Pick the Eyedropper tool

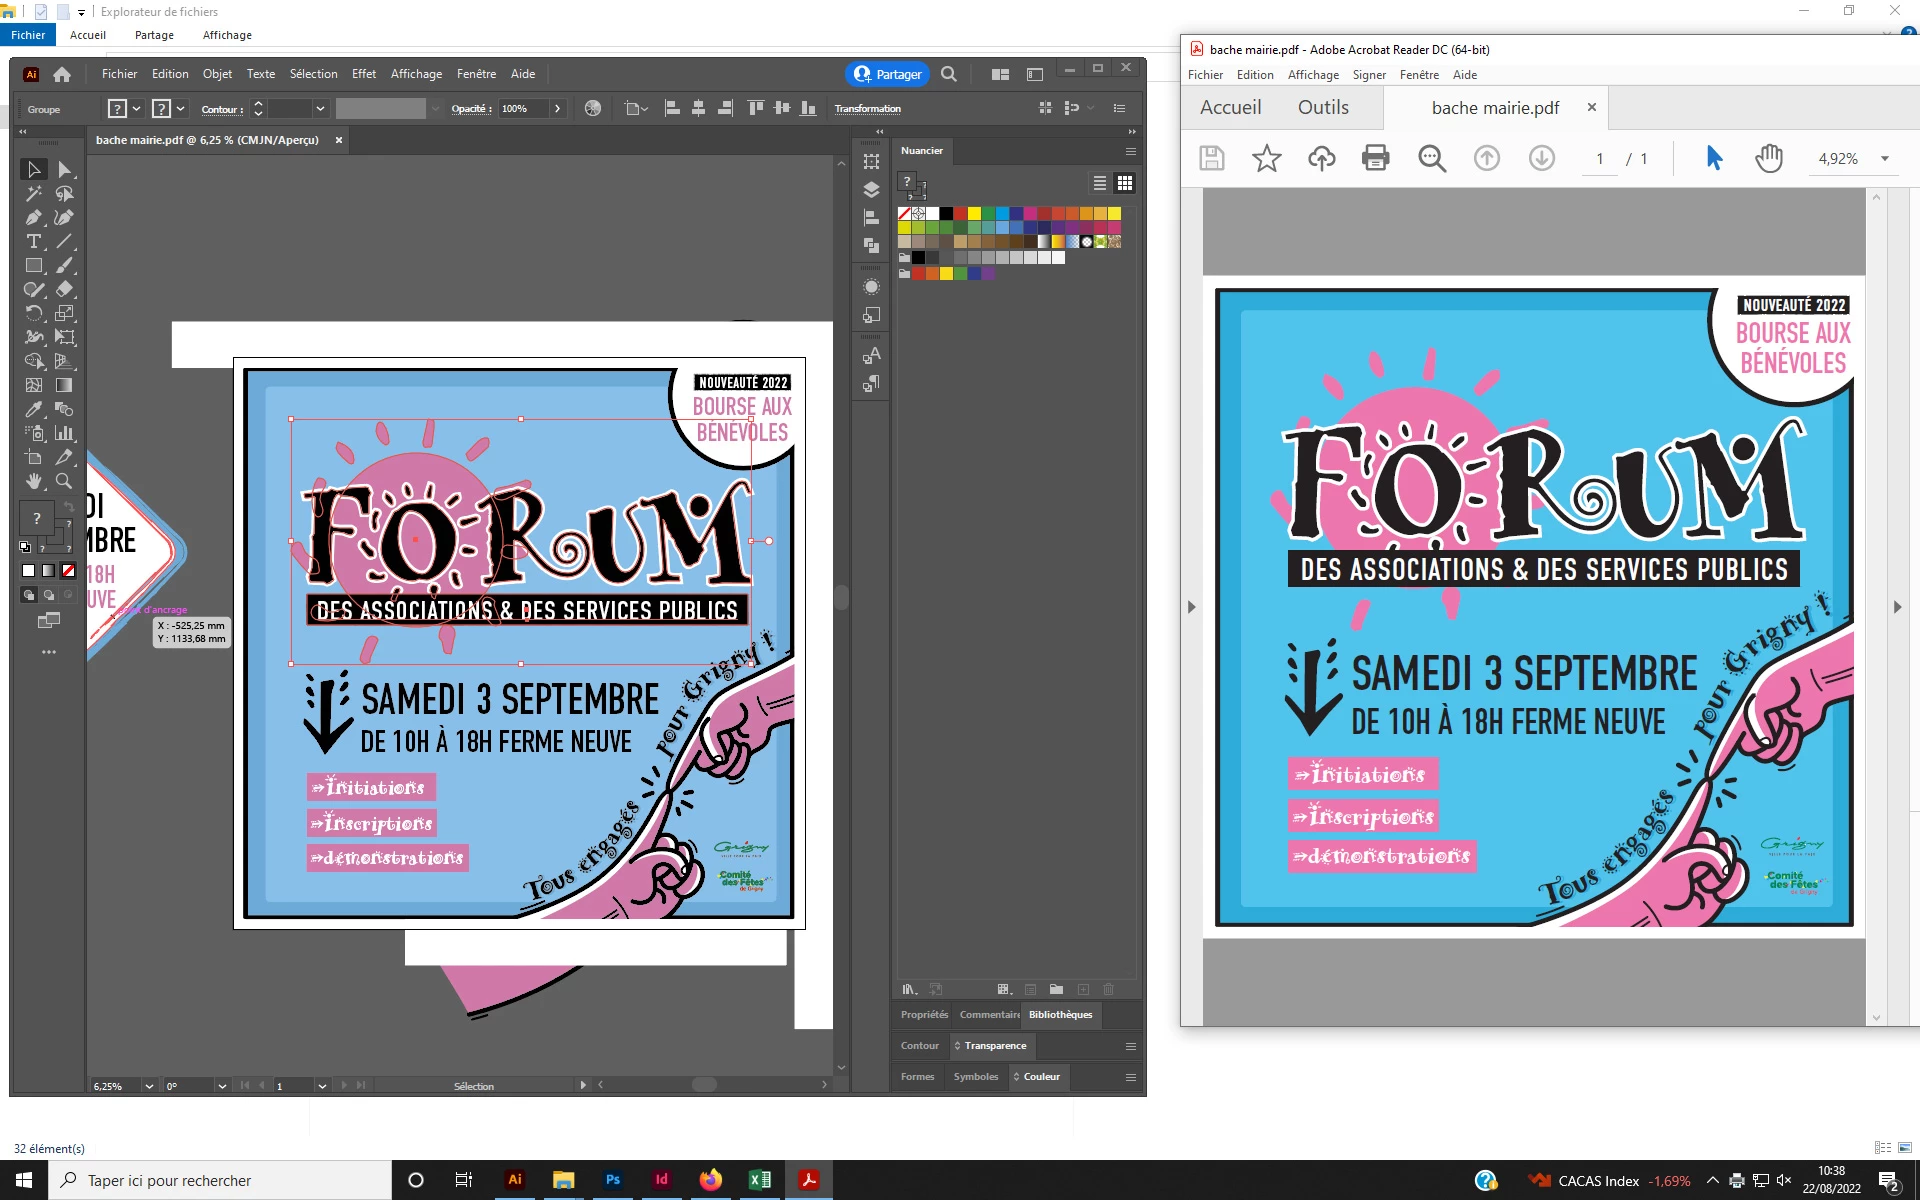click(x=34, y=409)
